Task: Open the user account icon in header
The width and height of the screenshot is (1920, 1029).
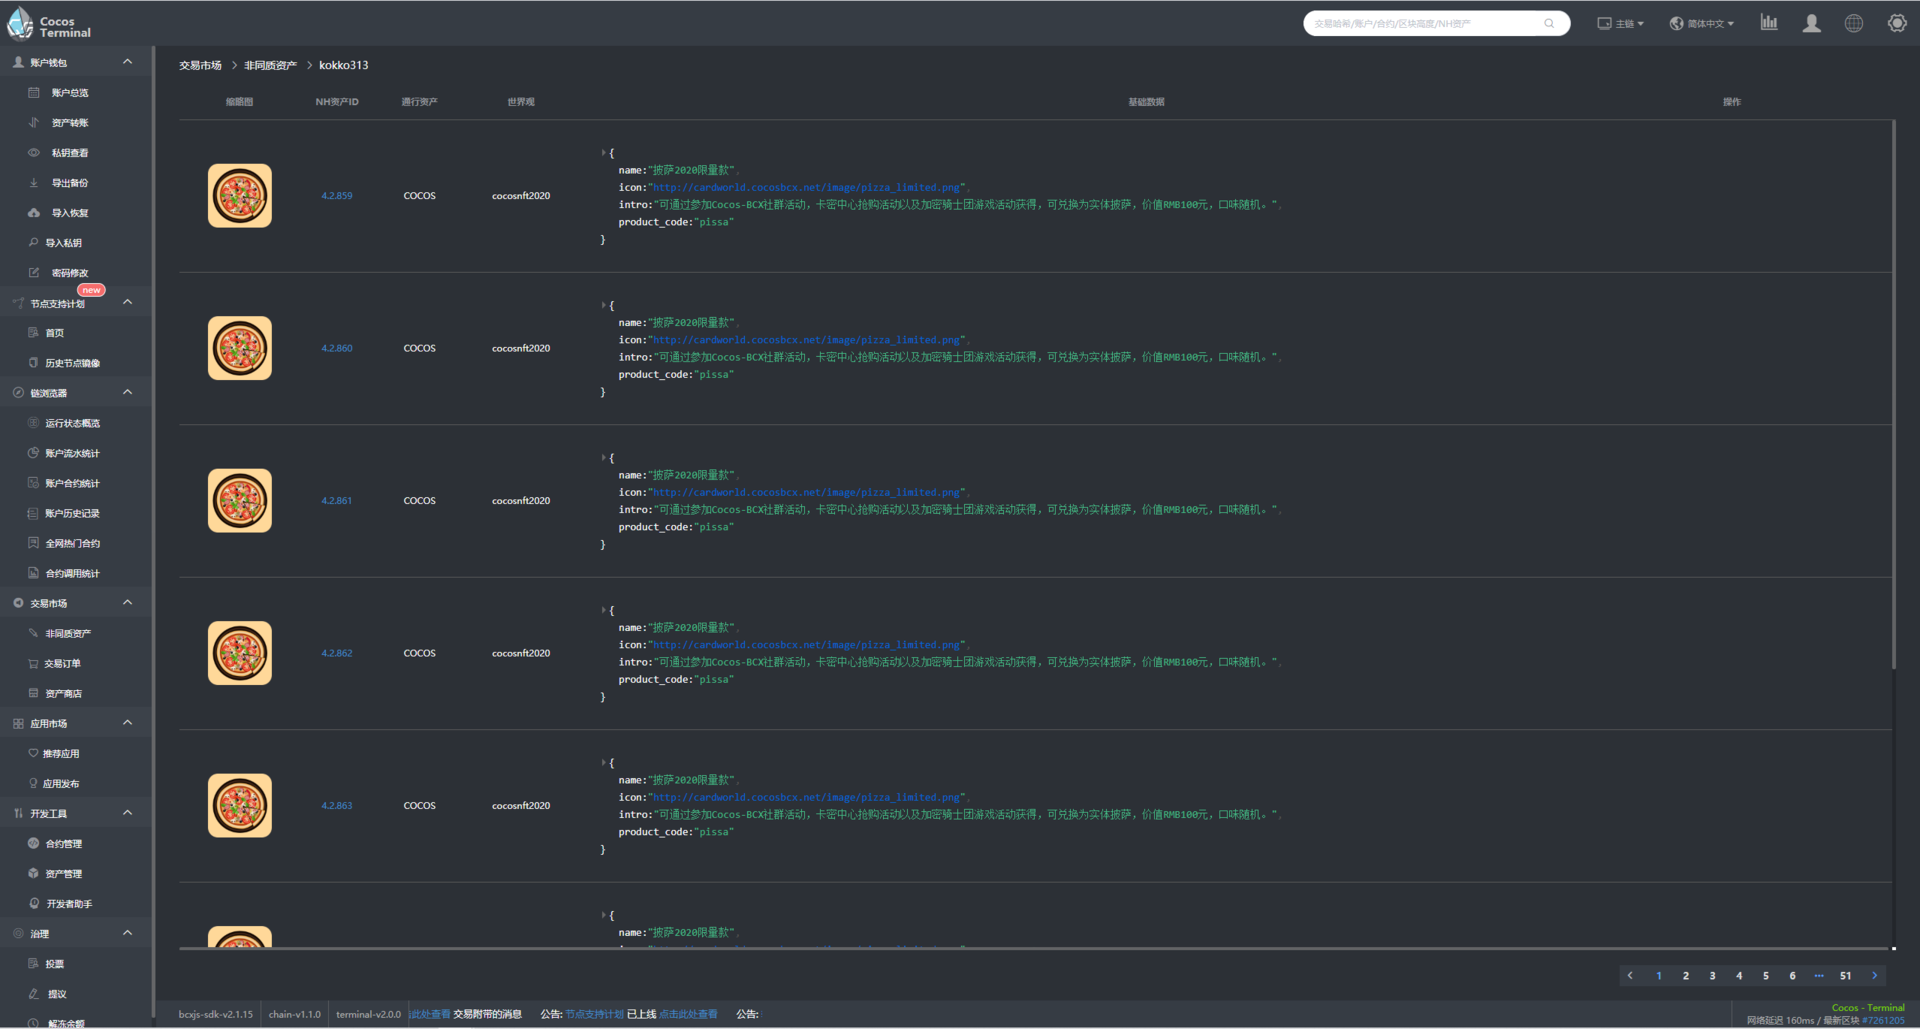Action: [1811, 23]
